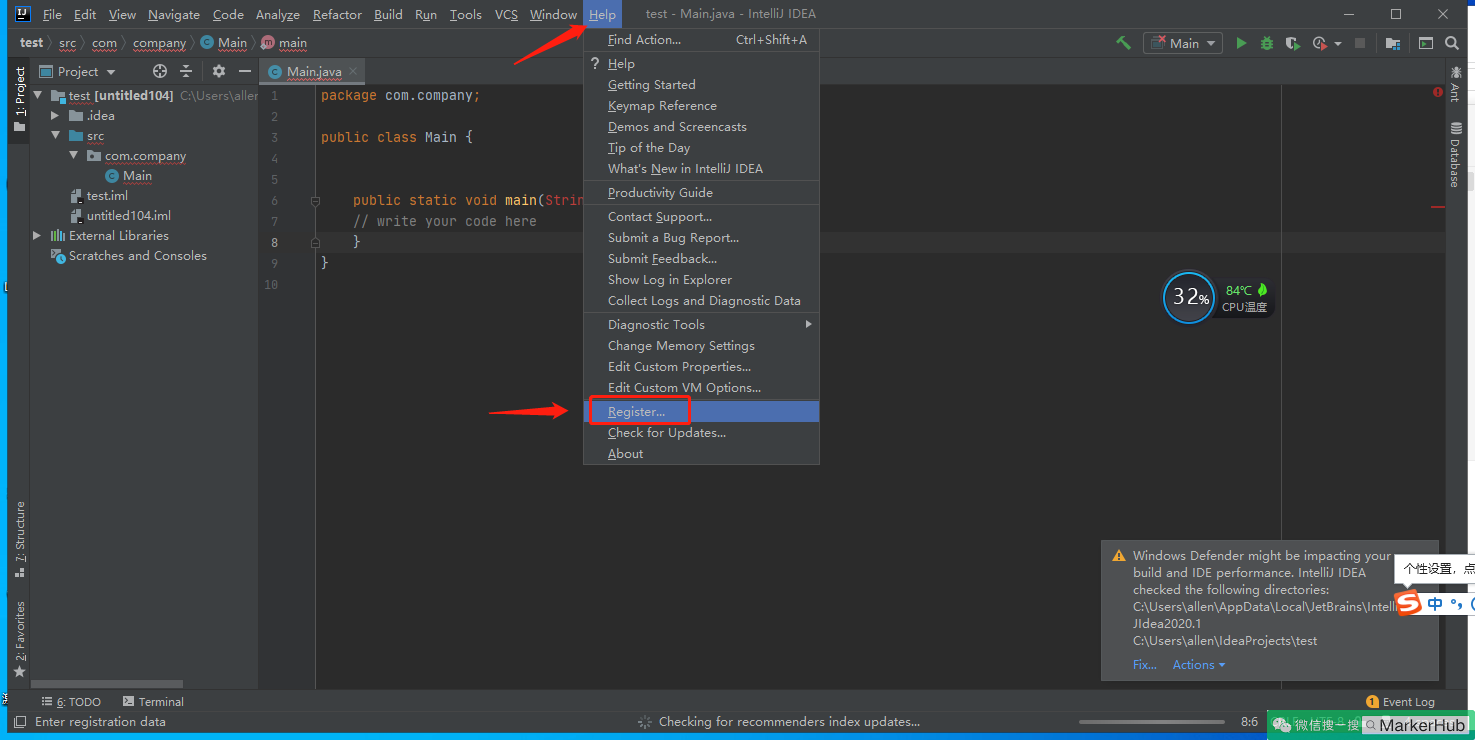Collapse all nodes in Project panel
This screenshot has width=1475, height=740.
click(x=186, y=71)
